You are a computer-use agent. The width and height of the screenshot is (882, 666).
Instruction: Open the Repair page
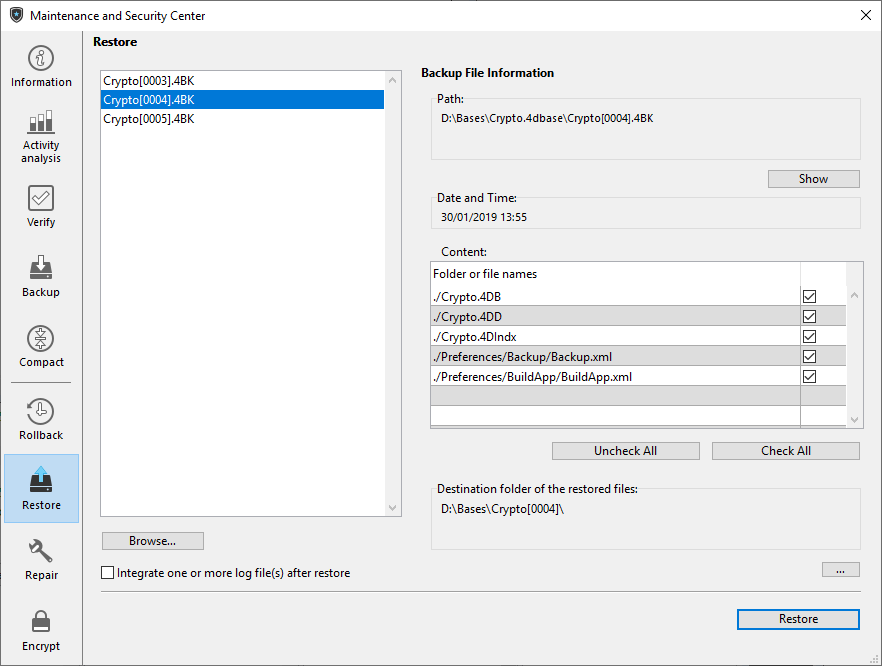point(41,551)
